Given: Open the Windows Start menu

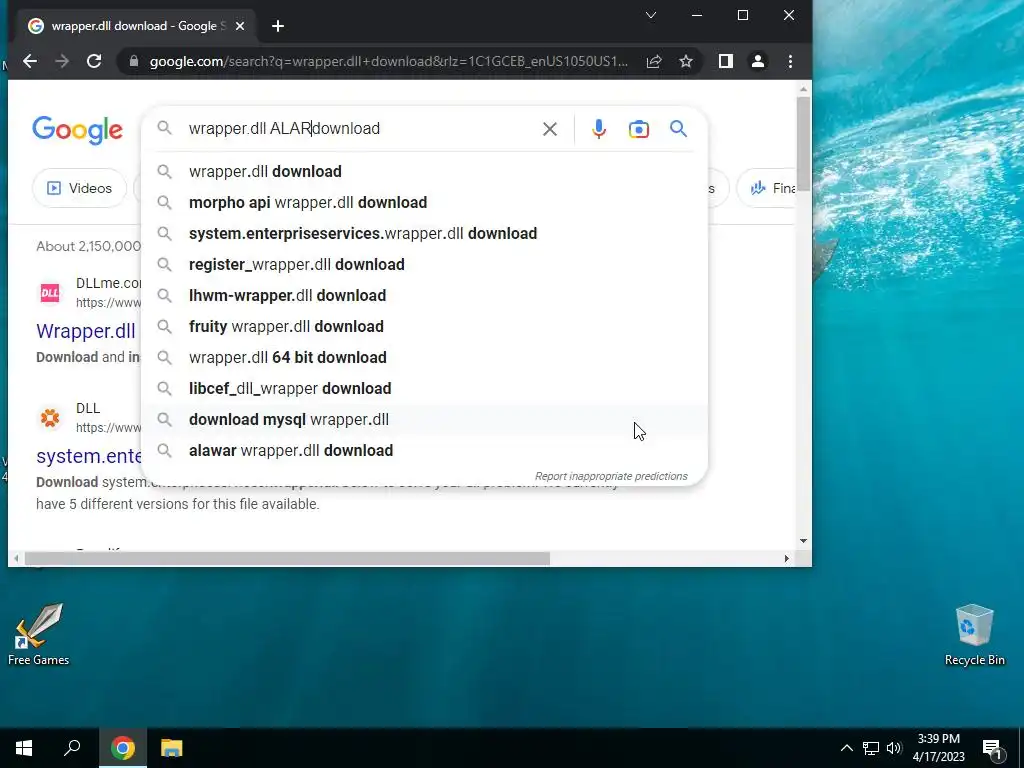Looking at the screenshot, I should (x=24, y=748).
